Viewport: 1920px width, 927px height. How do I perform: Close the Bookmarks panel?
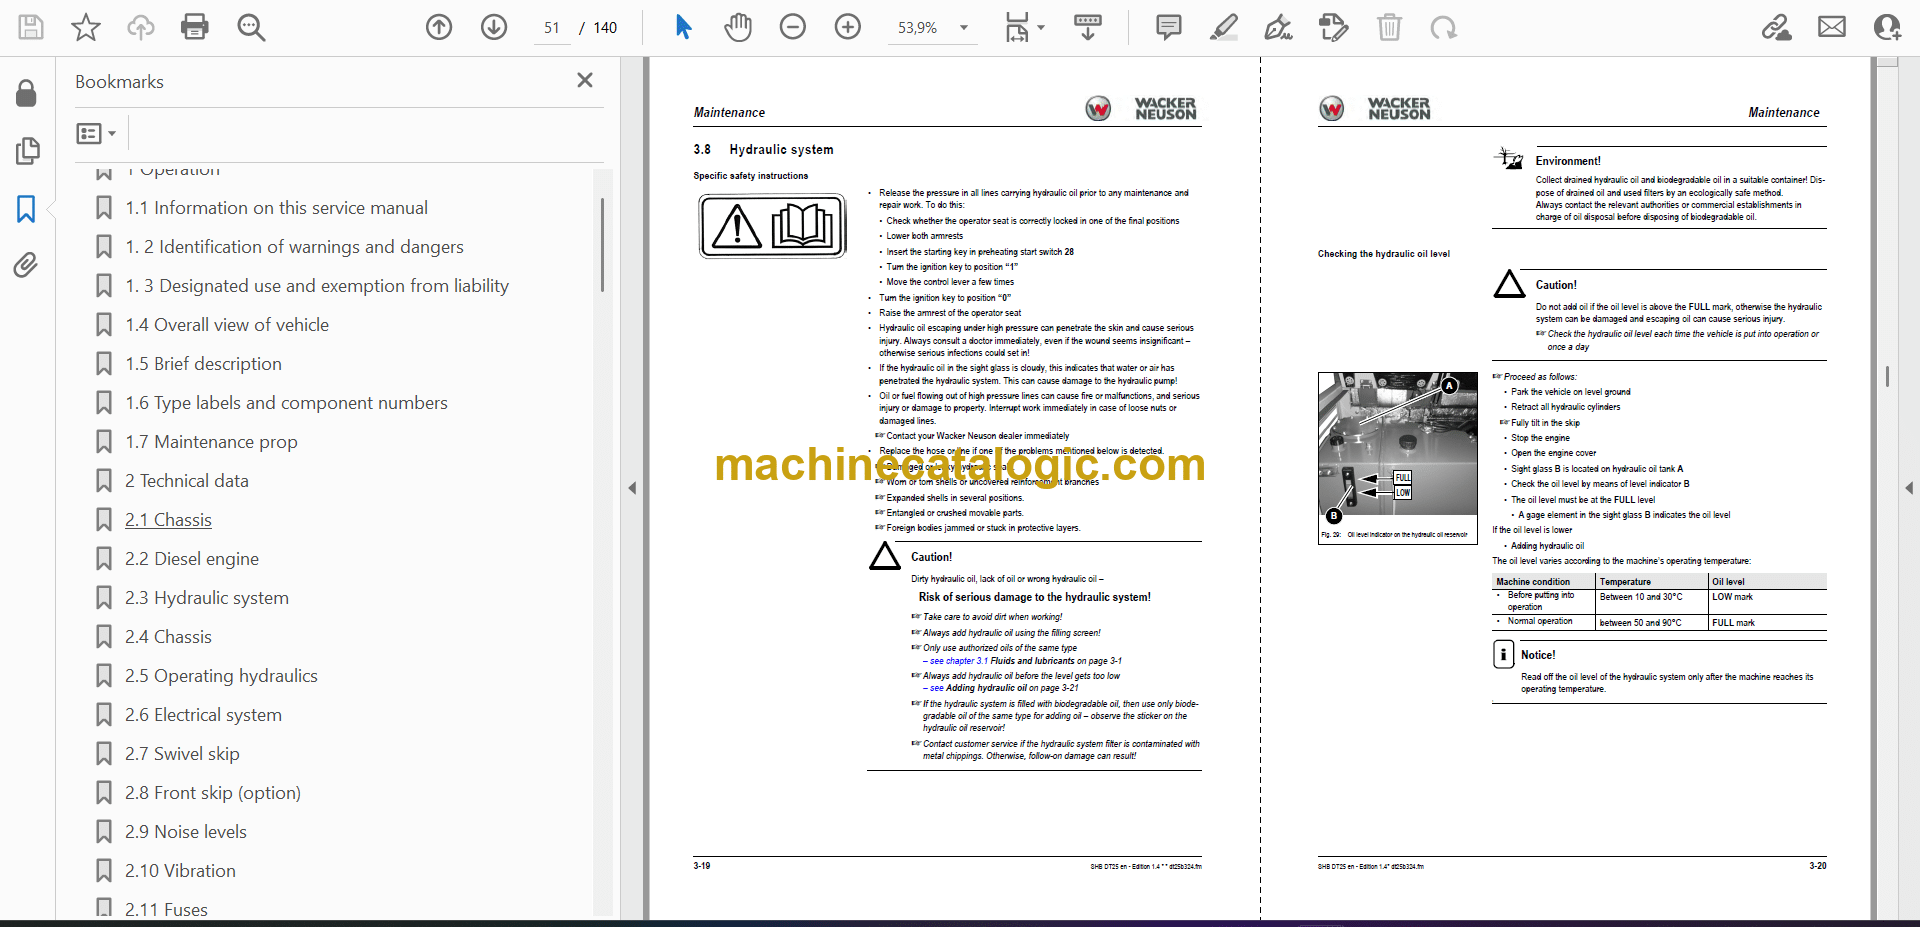pyautogui.click(x=585, y=80)
